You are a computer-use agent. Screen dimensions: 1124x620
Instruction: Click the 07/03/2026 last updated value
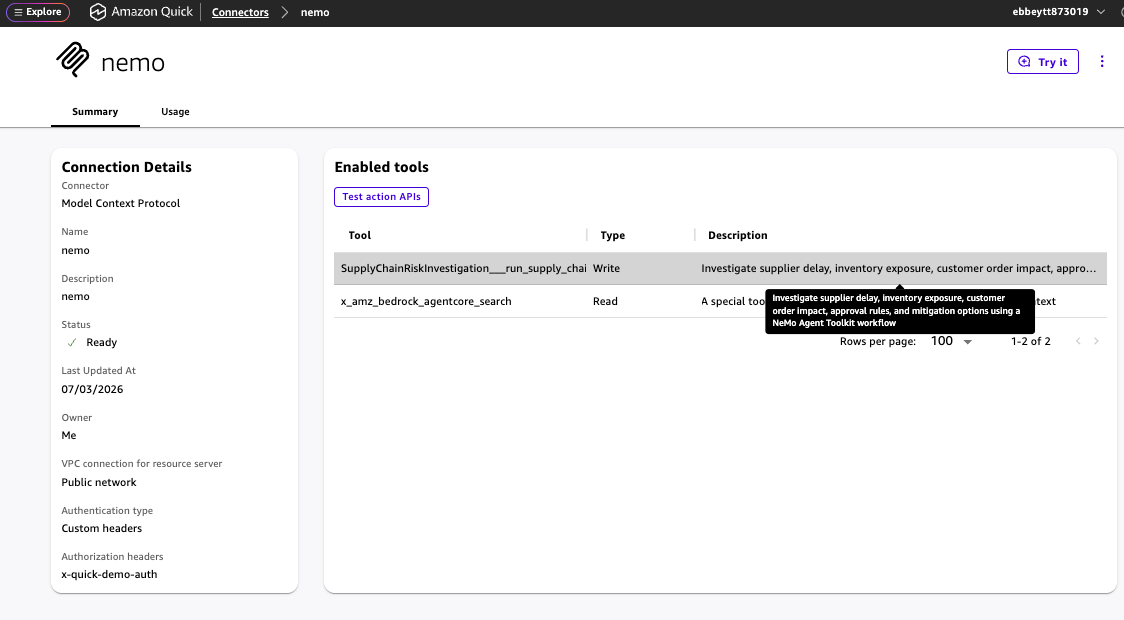pyautogui.click(x=92, y=389)
